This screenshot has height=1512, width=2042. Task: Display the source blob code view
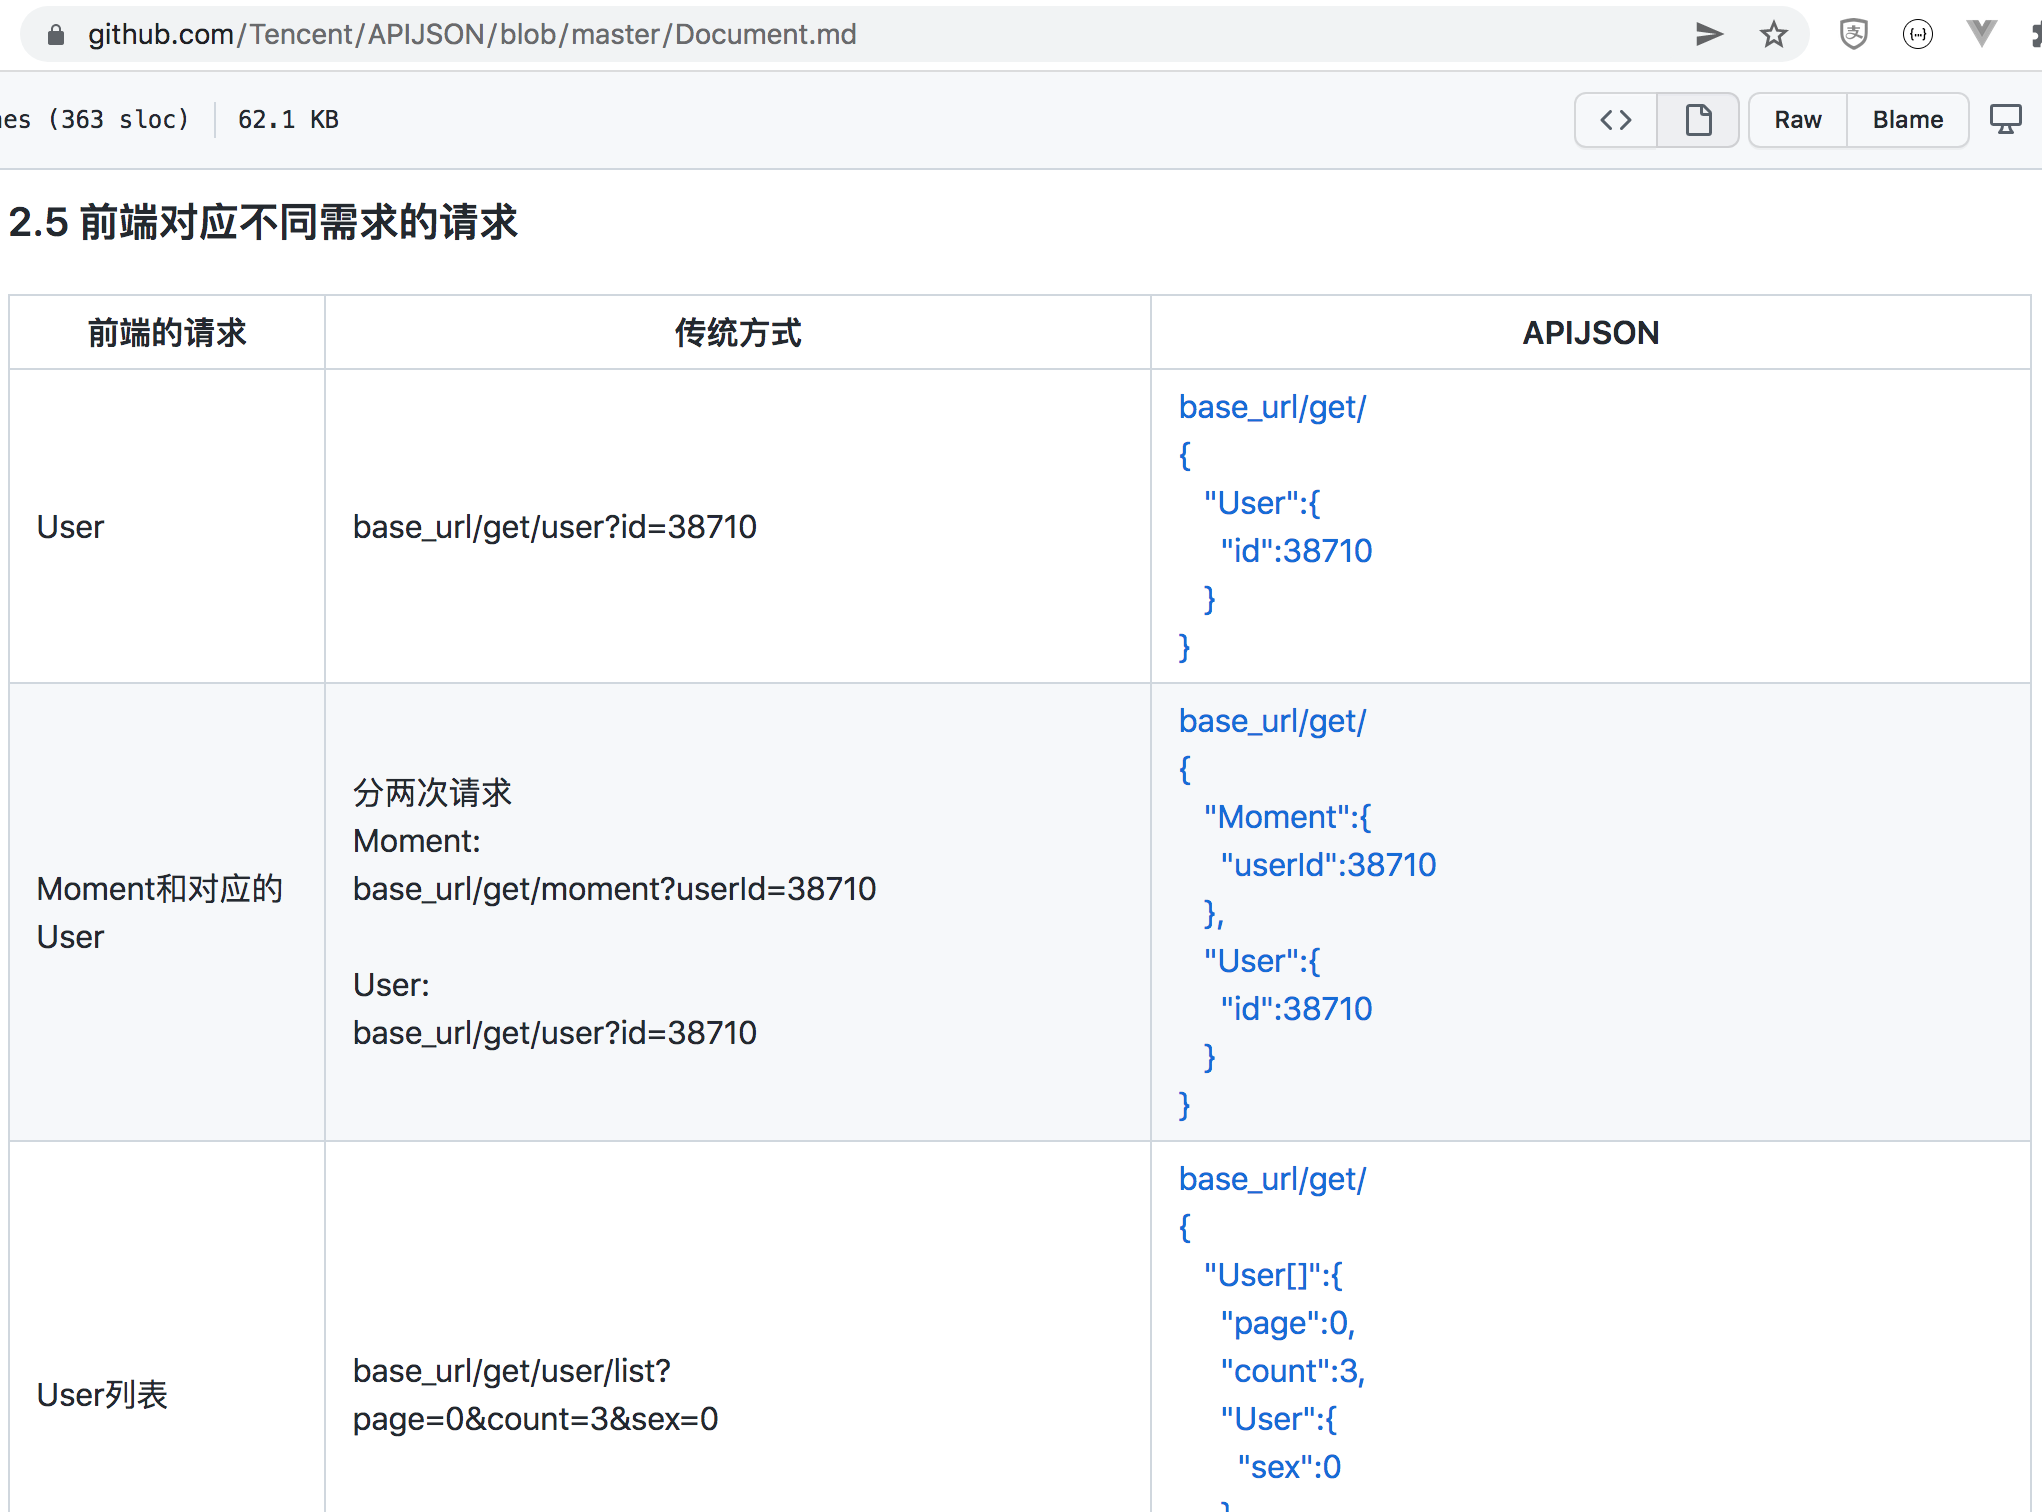1616,120
